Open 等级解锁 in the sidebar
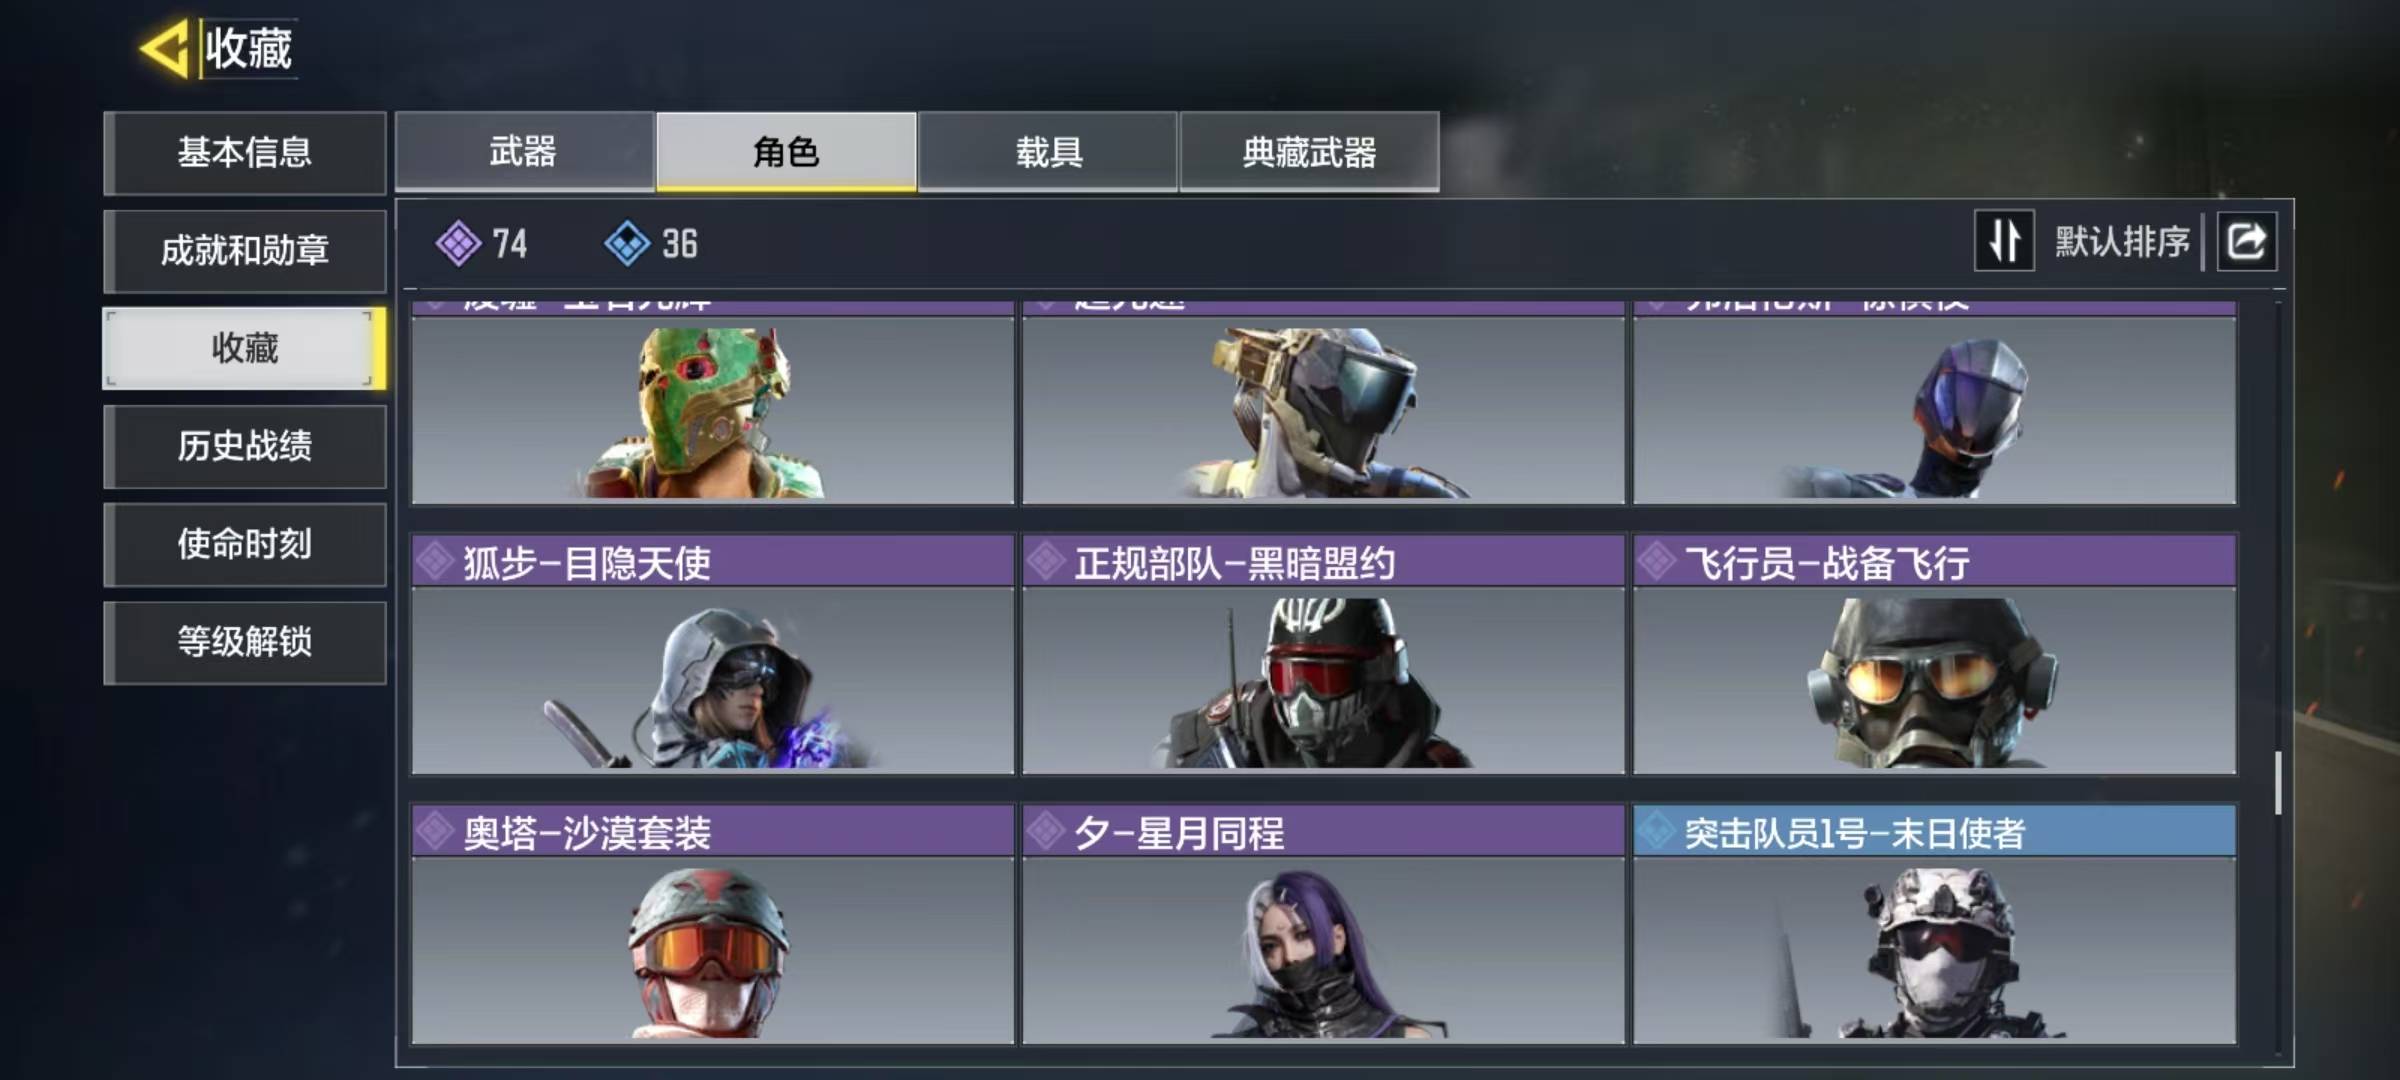The height and width of the screenshot is (1080, 2400). [245, 642]
